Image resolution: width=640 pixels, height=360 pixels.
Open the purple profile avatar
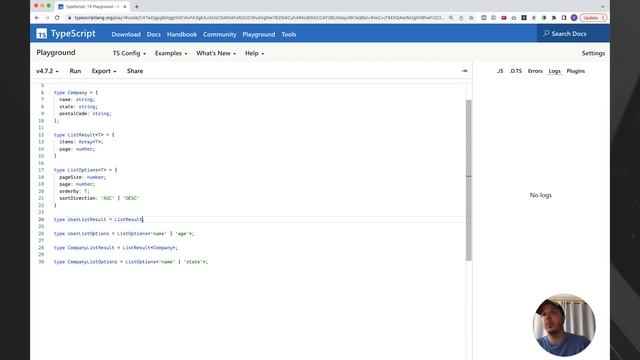pyautogui.click(x=574, y=18)
